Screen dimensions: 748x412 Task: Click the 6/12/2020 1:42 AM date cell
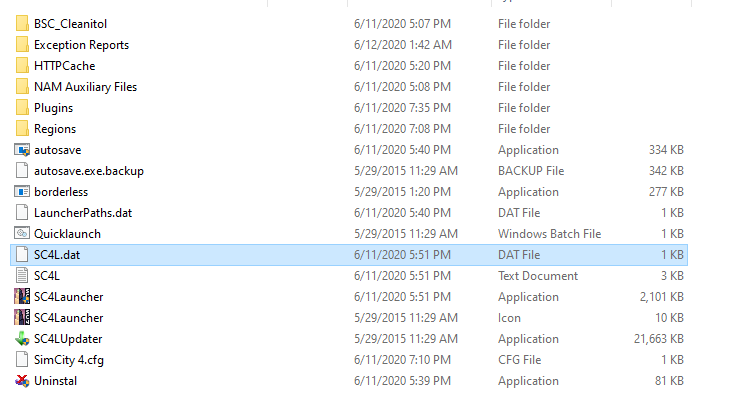(403, 45)
